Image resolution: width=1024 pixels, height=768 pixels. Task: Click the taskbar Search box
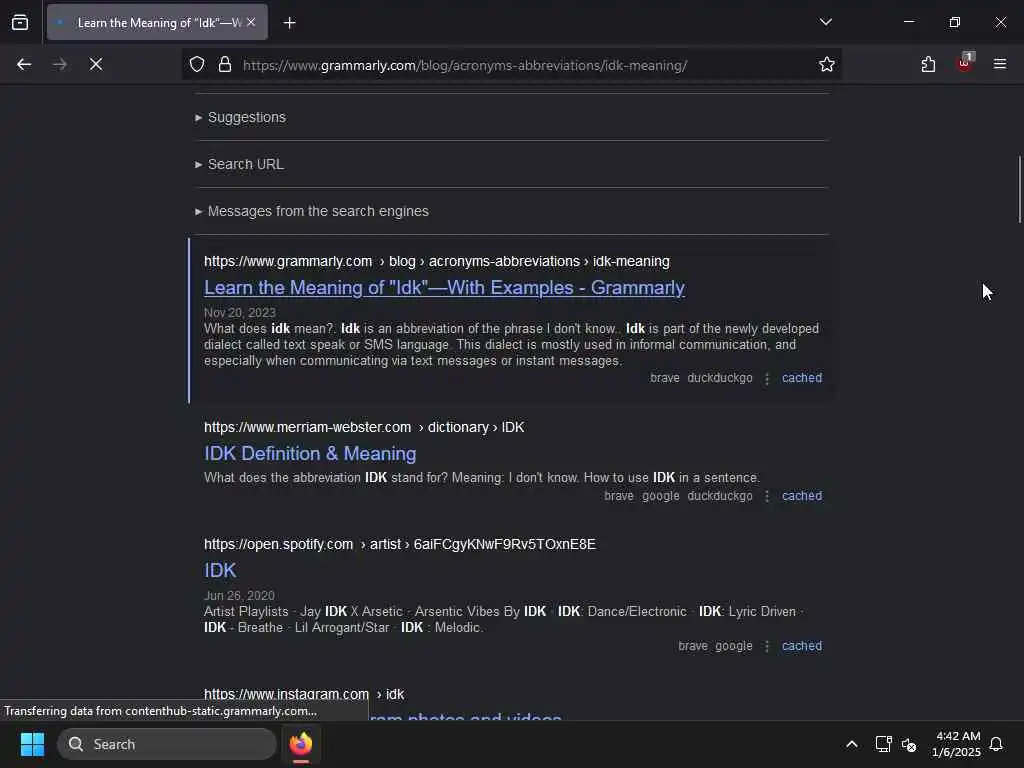(x=167, y=744)
